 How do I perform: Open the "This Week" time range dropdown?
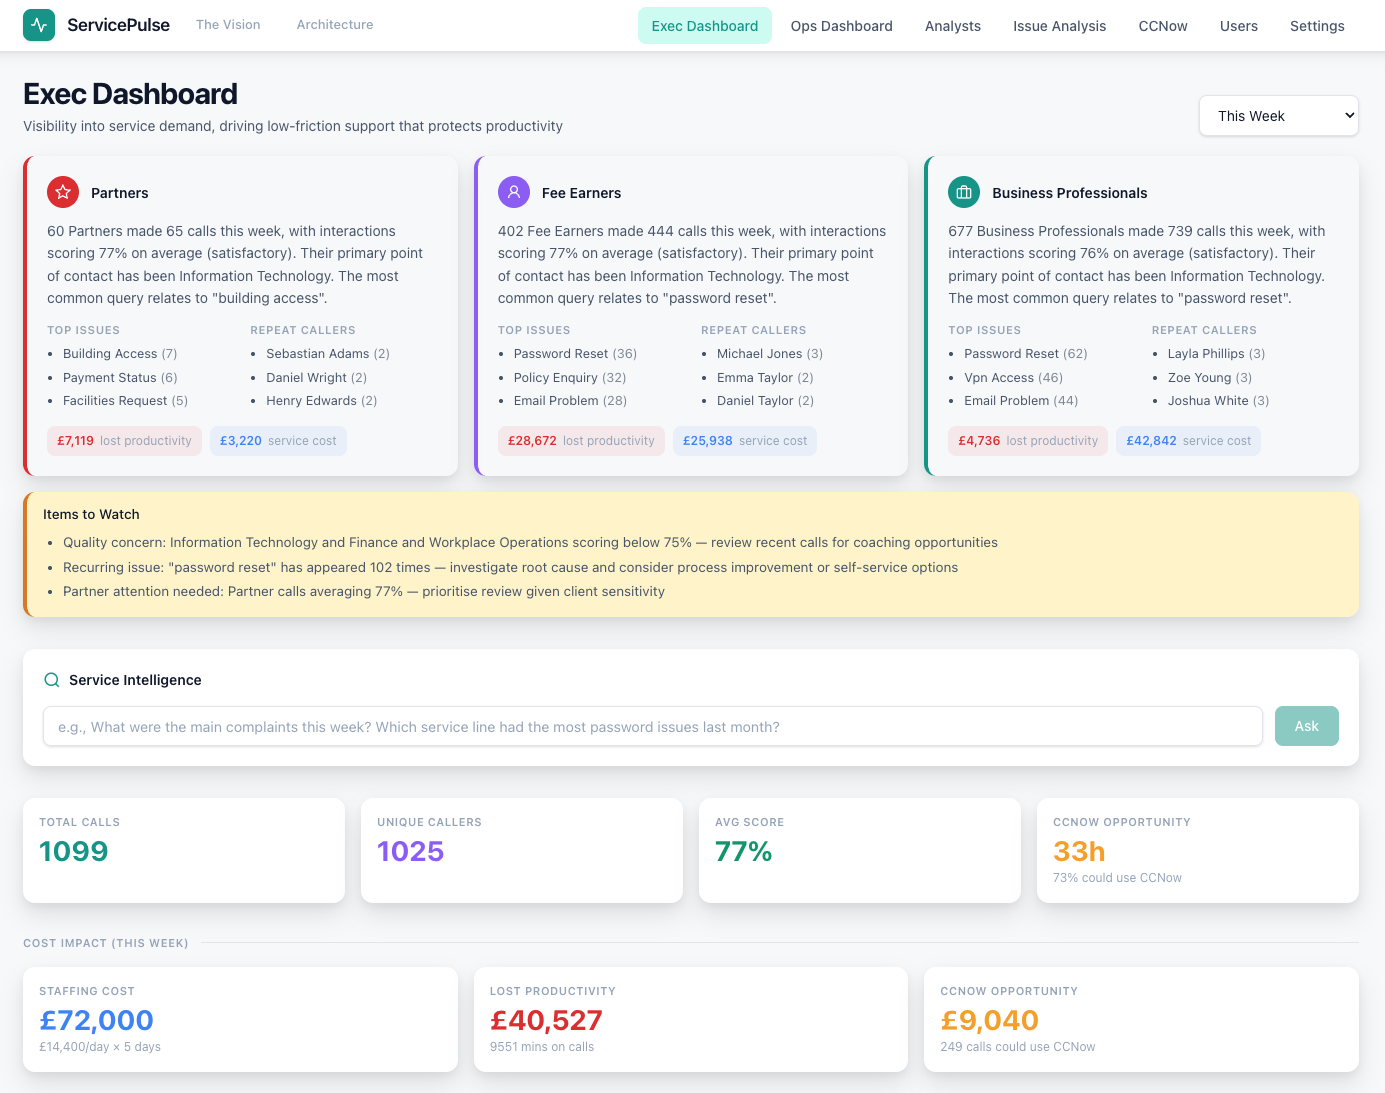pyautogui.click(x=1278, y=115)
